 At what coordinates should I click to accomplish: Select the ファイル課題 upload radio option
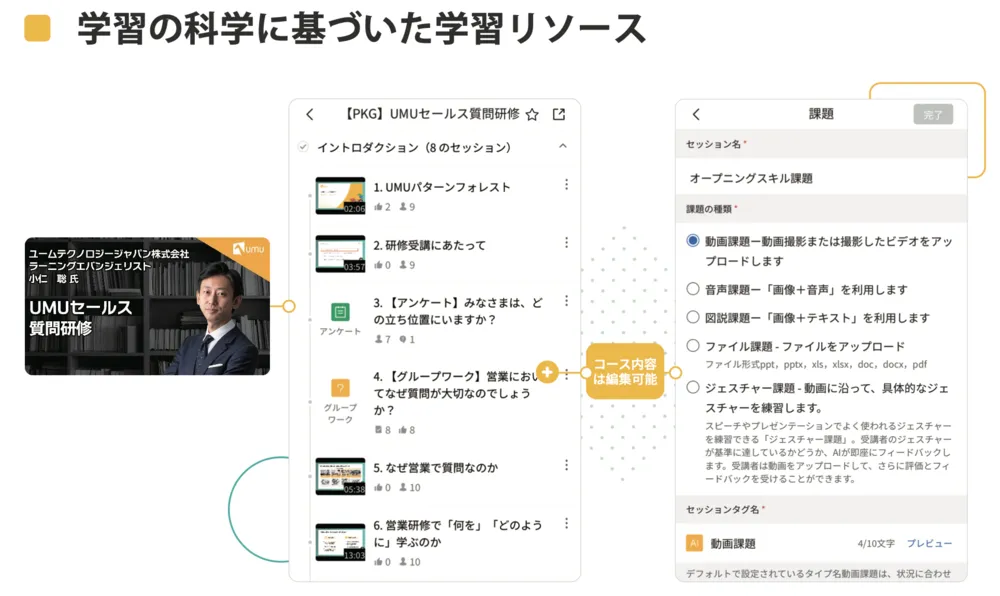[693, 346]
